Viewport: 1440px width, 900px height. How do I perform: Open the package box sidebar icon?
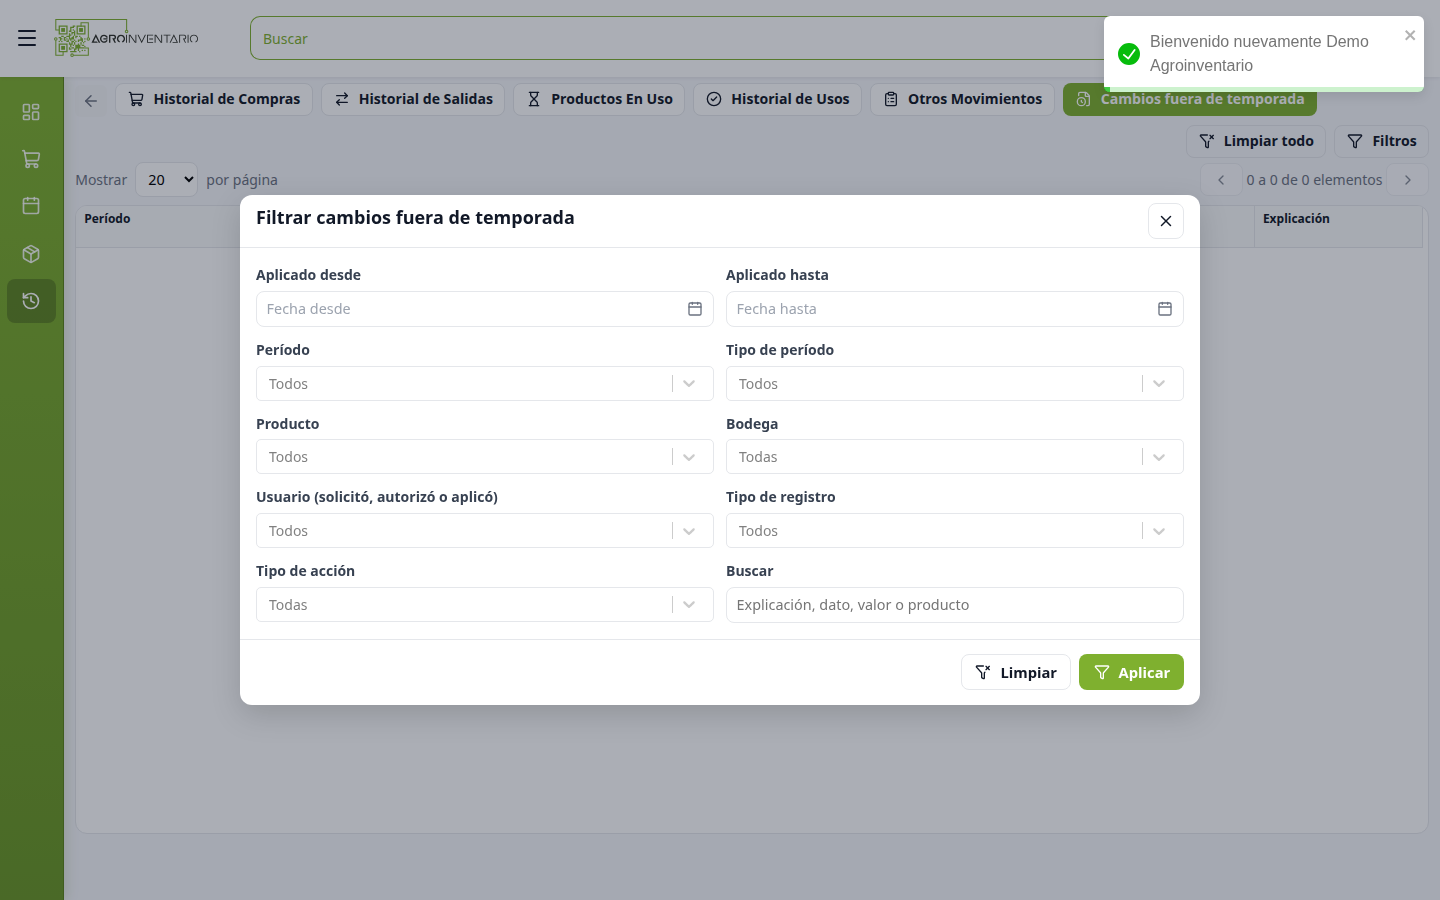(31, 254)
